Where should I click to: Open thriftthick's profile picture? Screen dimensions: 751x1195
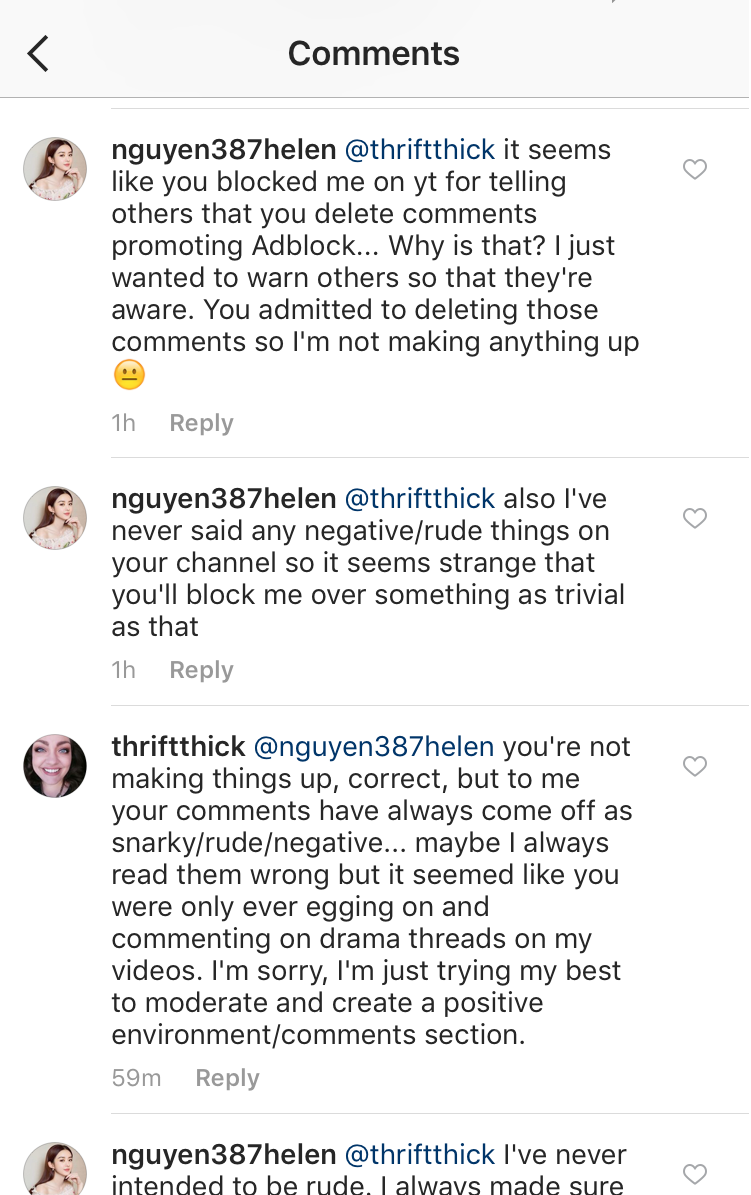coord(55,766)
